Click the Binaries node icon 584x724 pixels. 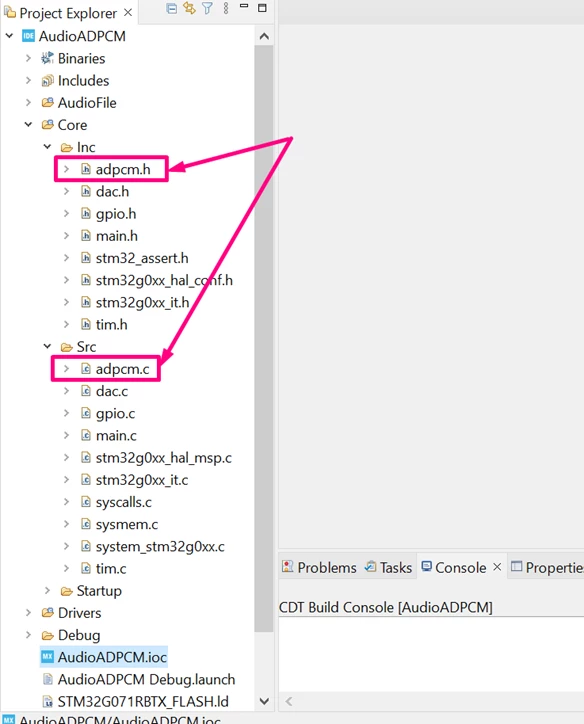pos(47,58)
